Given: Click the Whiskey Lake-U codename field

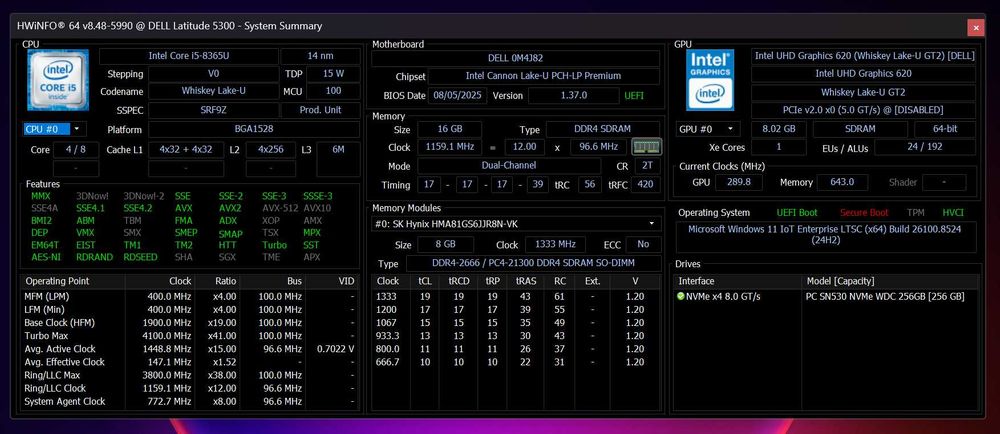Looking at the screenshot, I should click(213, 91).
